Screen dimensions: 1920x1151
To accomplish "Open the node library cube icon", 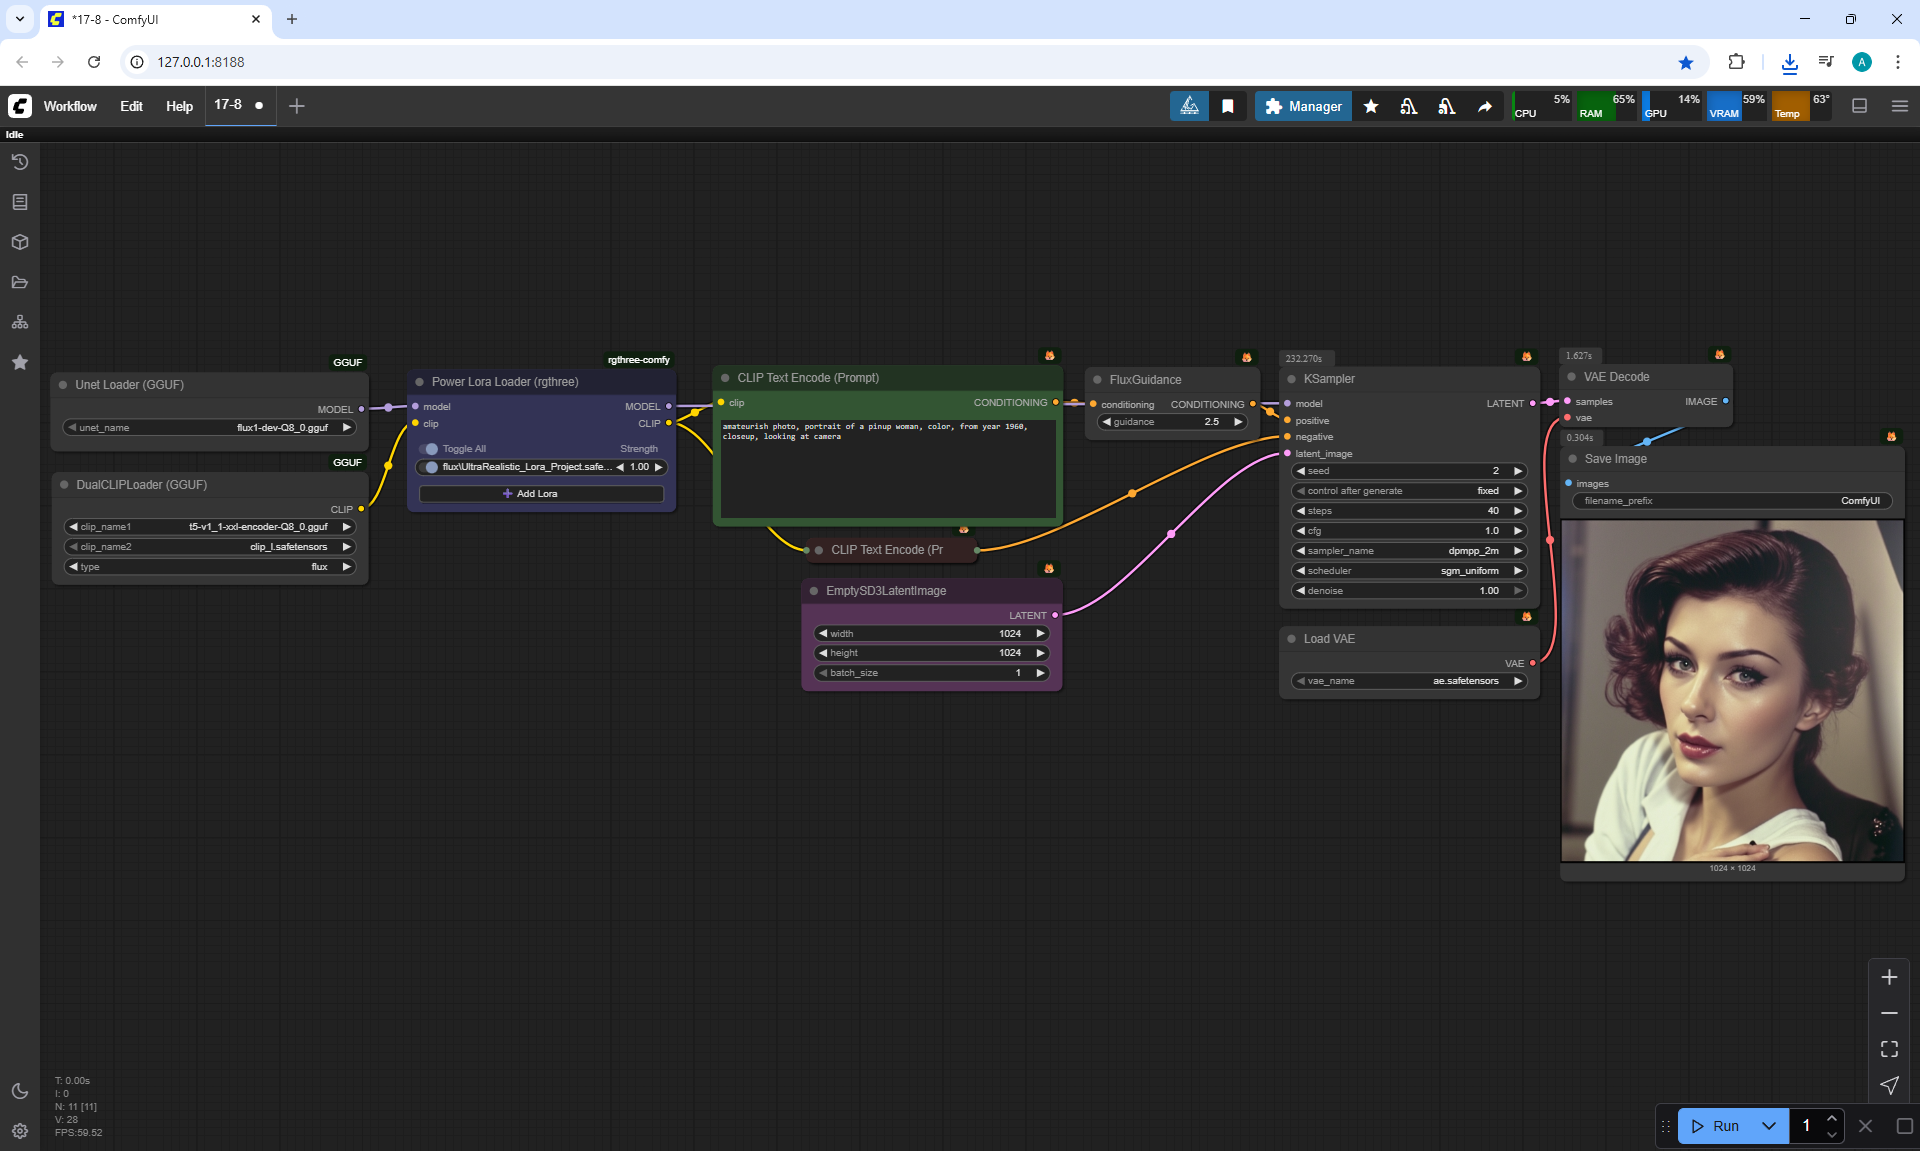I will click(19, 242).
